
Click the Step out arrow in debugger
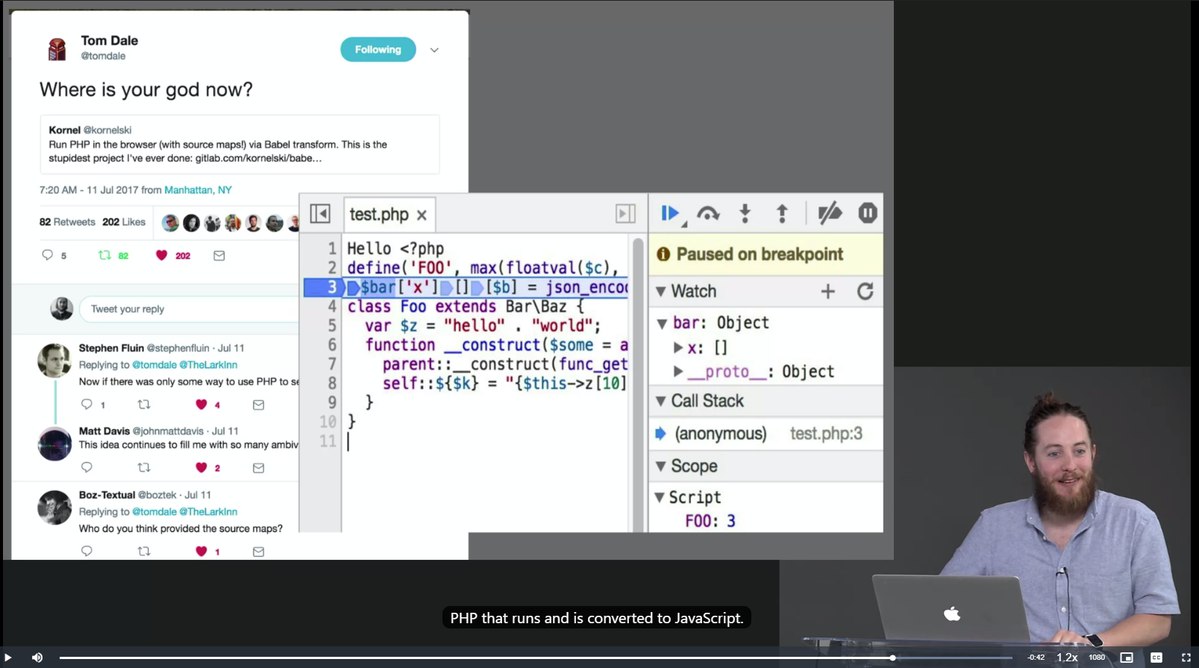781,214
